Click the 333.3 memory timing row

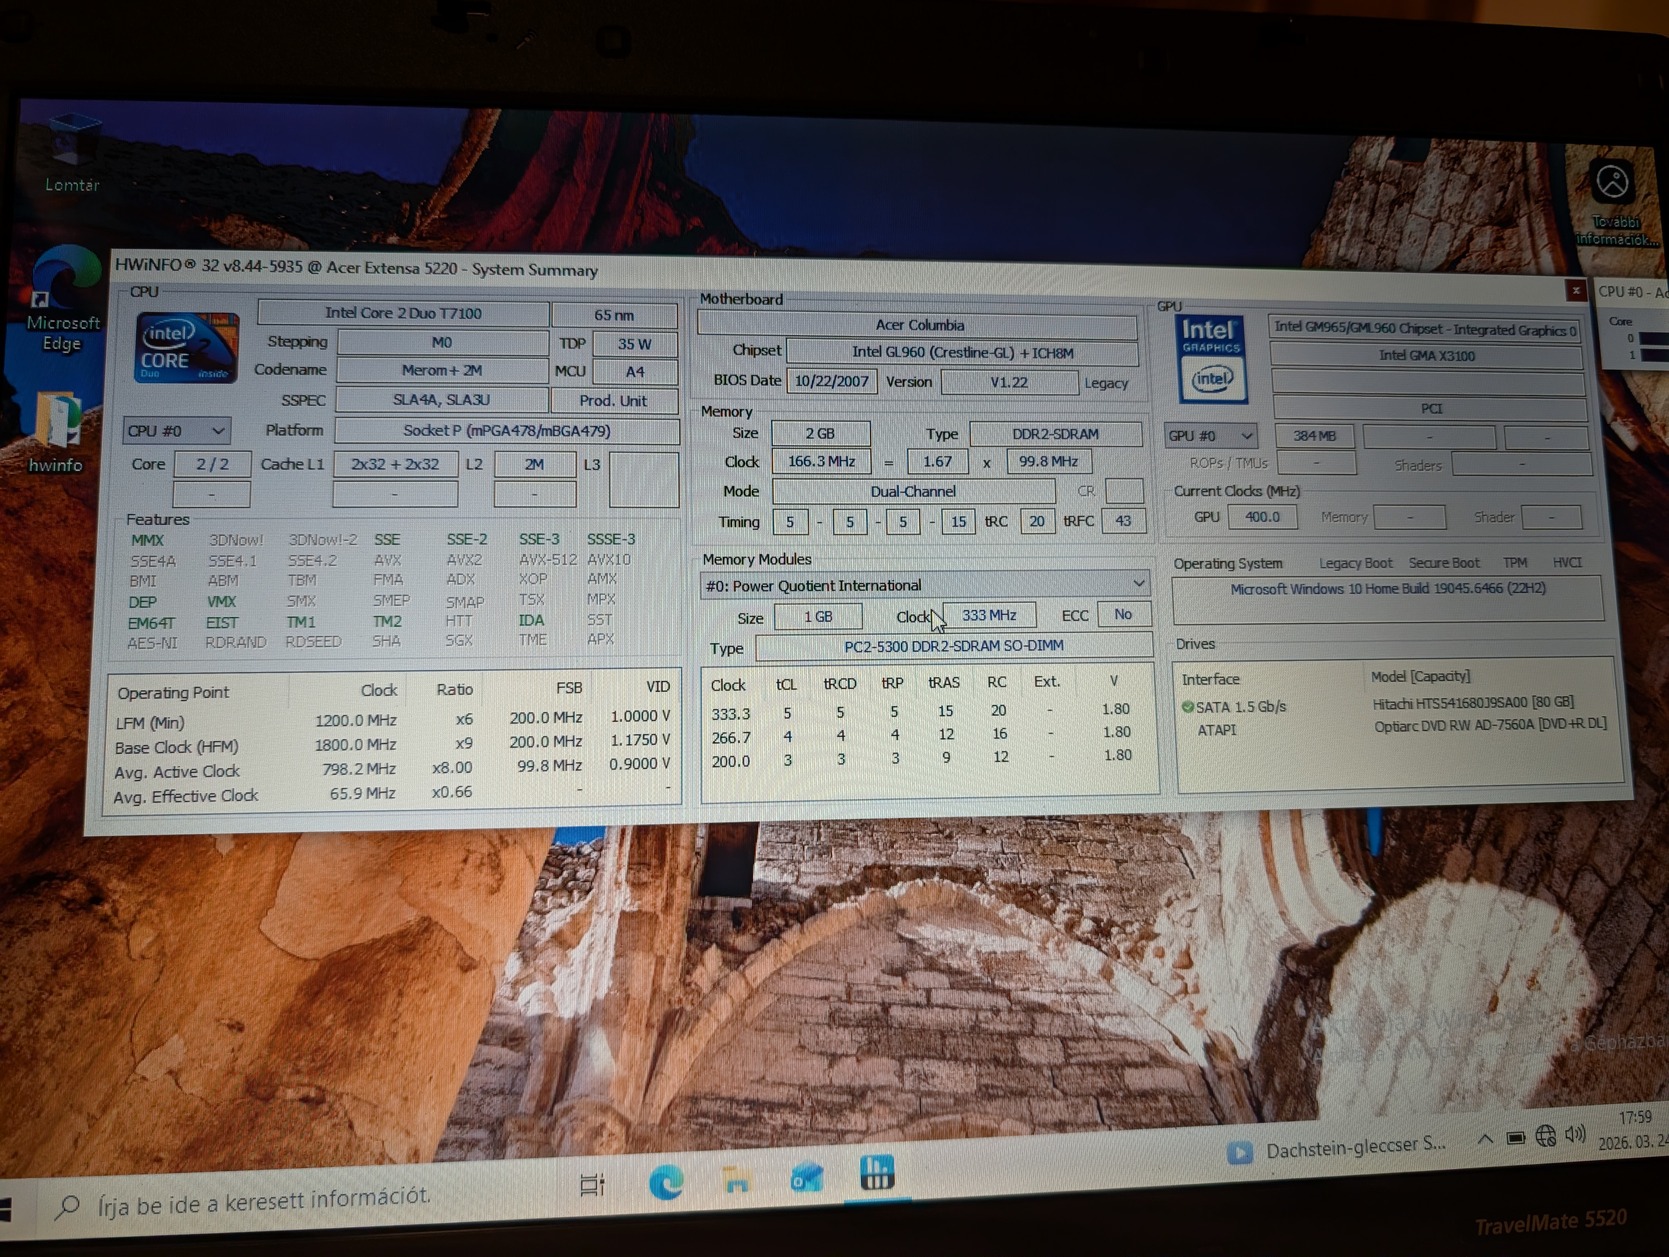point(921,711)
